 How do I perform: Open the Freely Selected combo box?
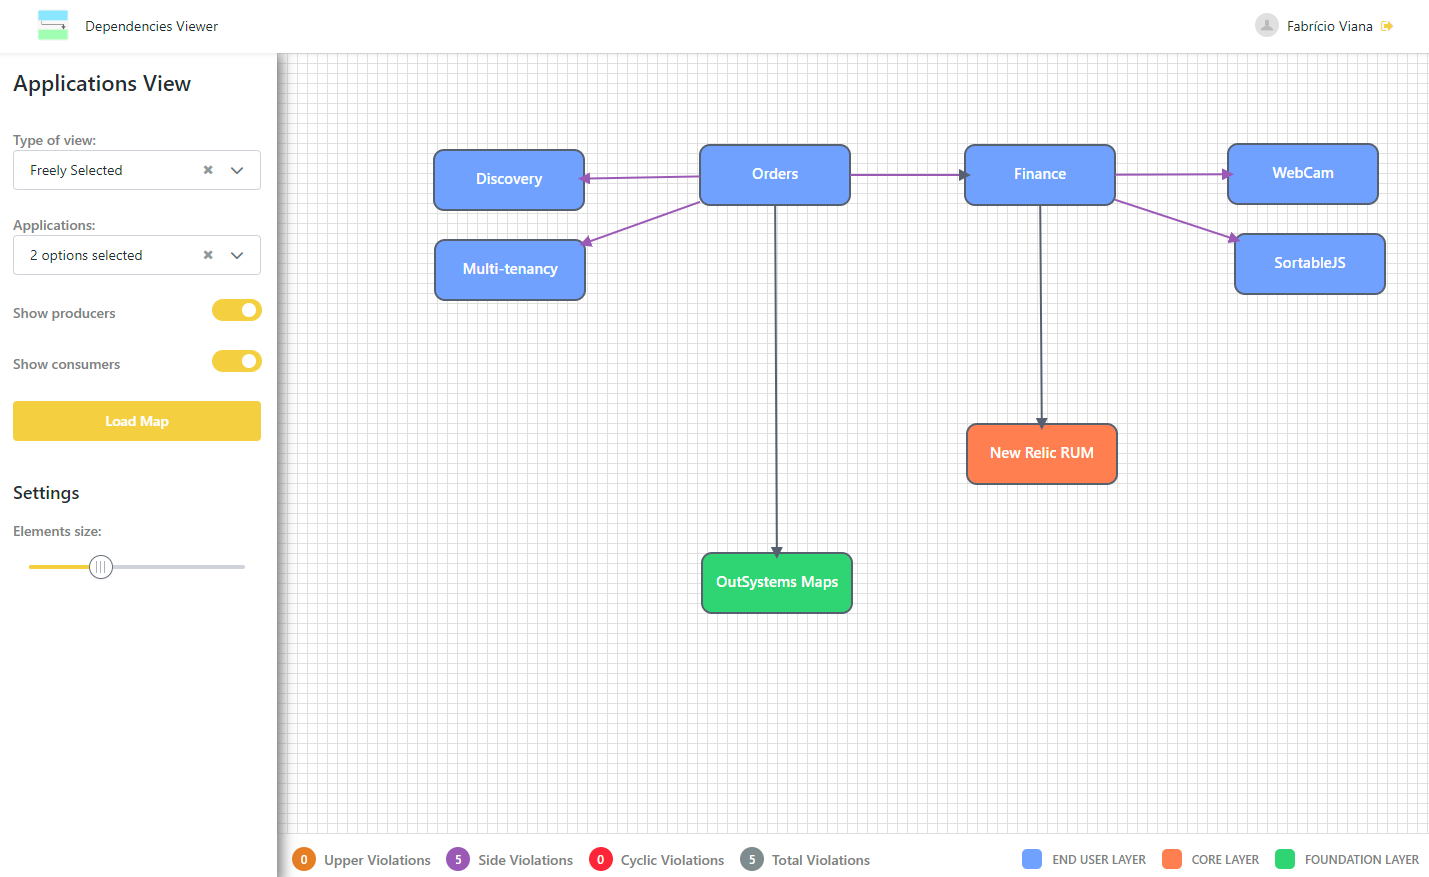(x=137, y=170)
